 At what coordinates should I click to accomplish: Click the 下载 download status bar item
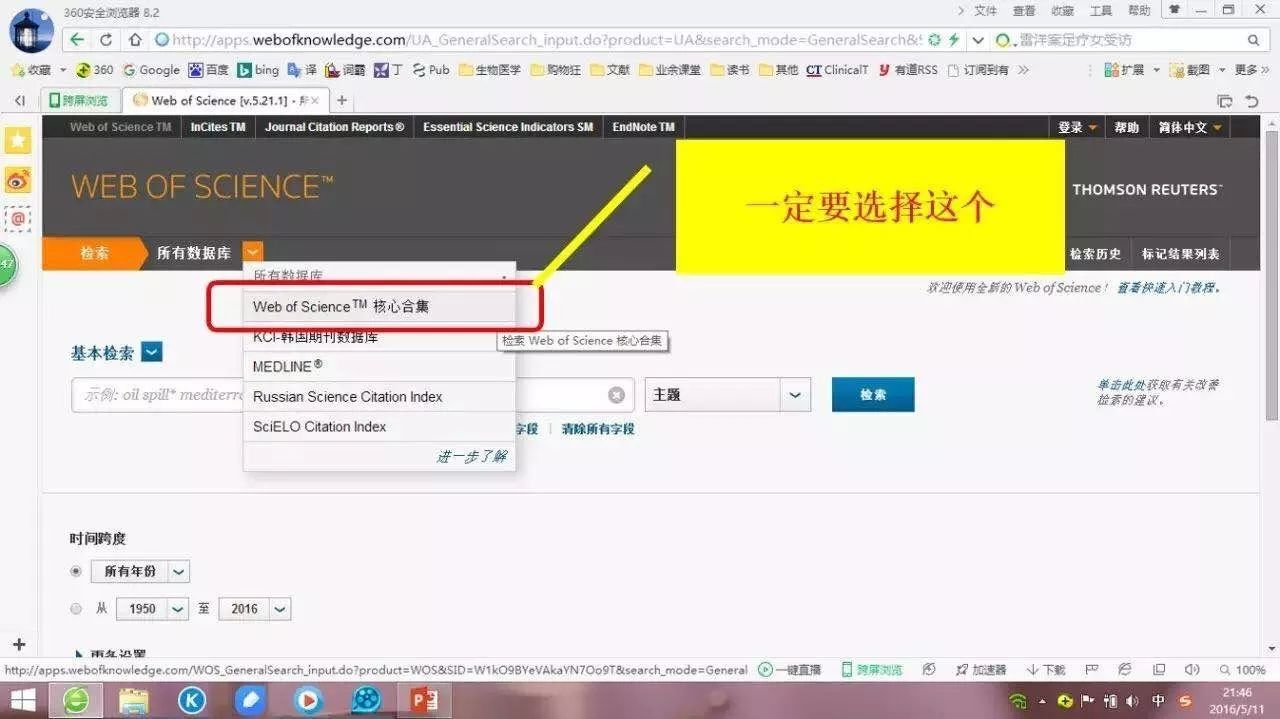coord(1046,670)
